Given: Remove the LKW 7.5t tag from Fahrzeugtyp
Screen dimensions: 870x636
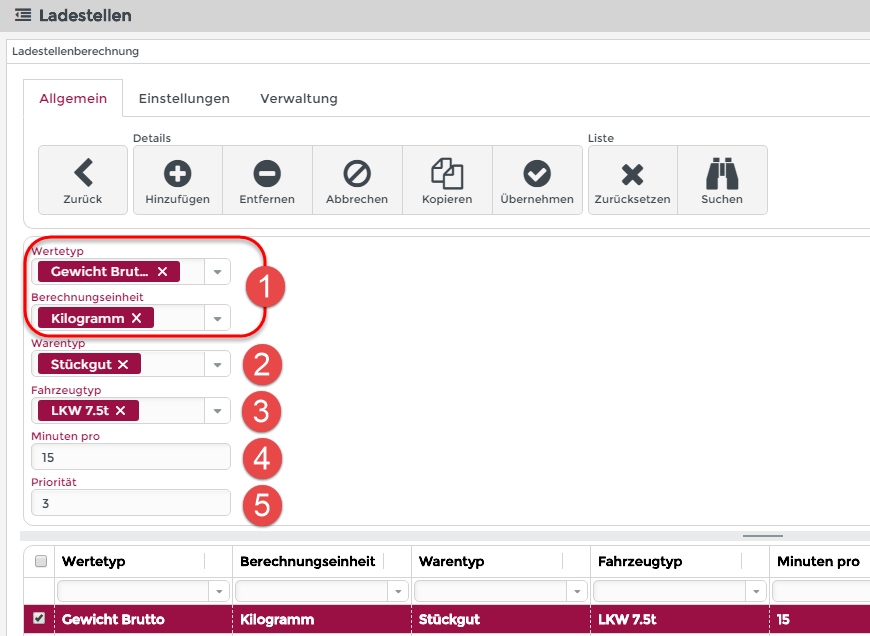Looking at the screenshot, I should point(120,411).
